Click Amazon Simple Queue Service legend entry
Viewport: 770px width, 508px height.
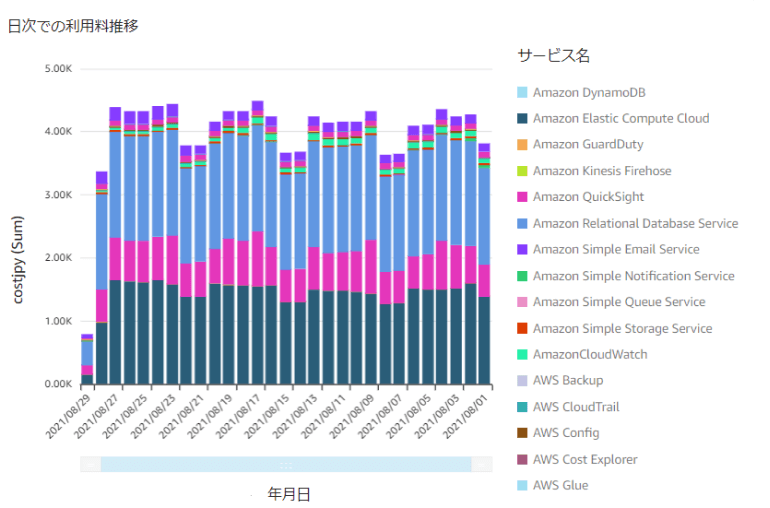[620, 302]
